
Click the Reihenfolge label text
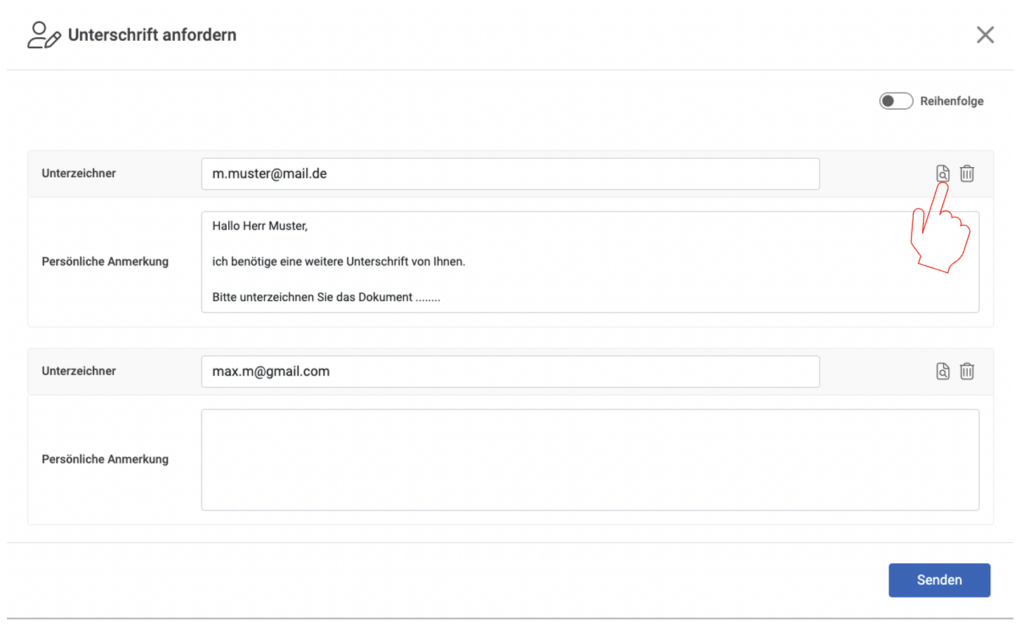point(952,101)
